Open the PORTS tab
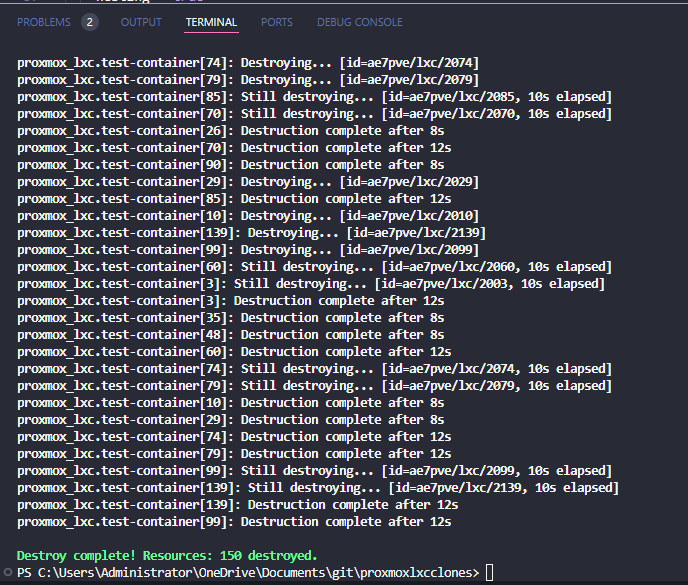 [x=276, y=22]
